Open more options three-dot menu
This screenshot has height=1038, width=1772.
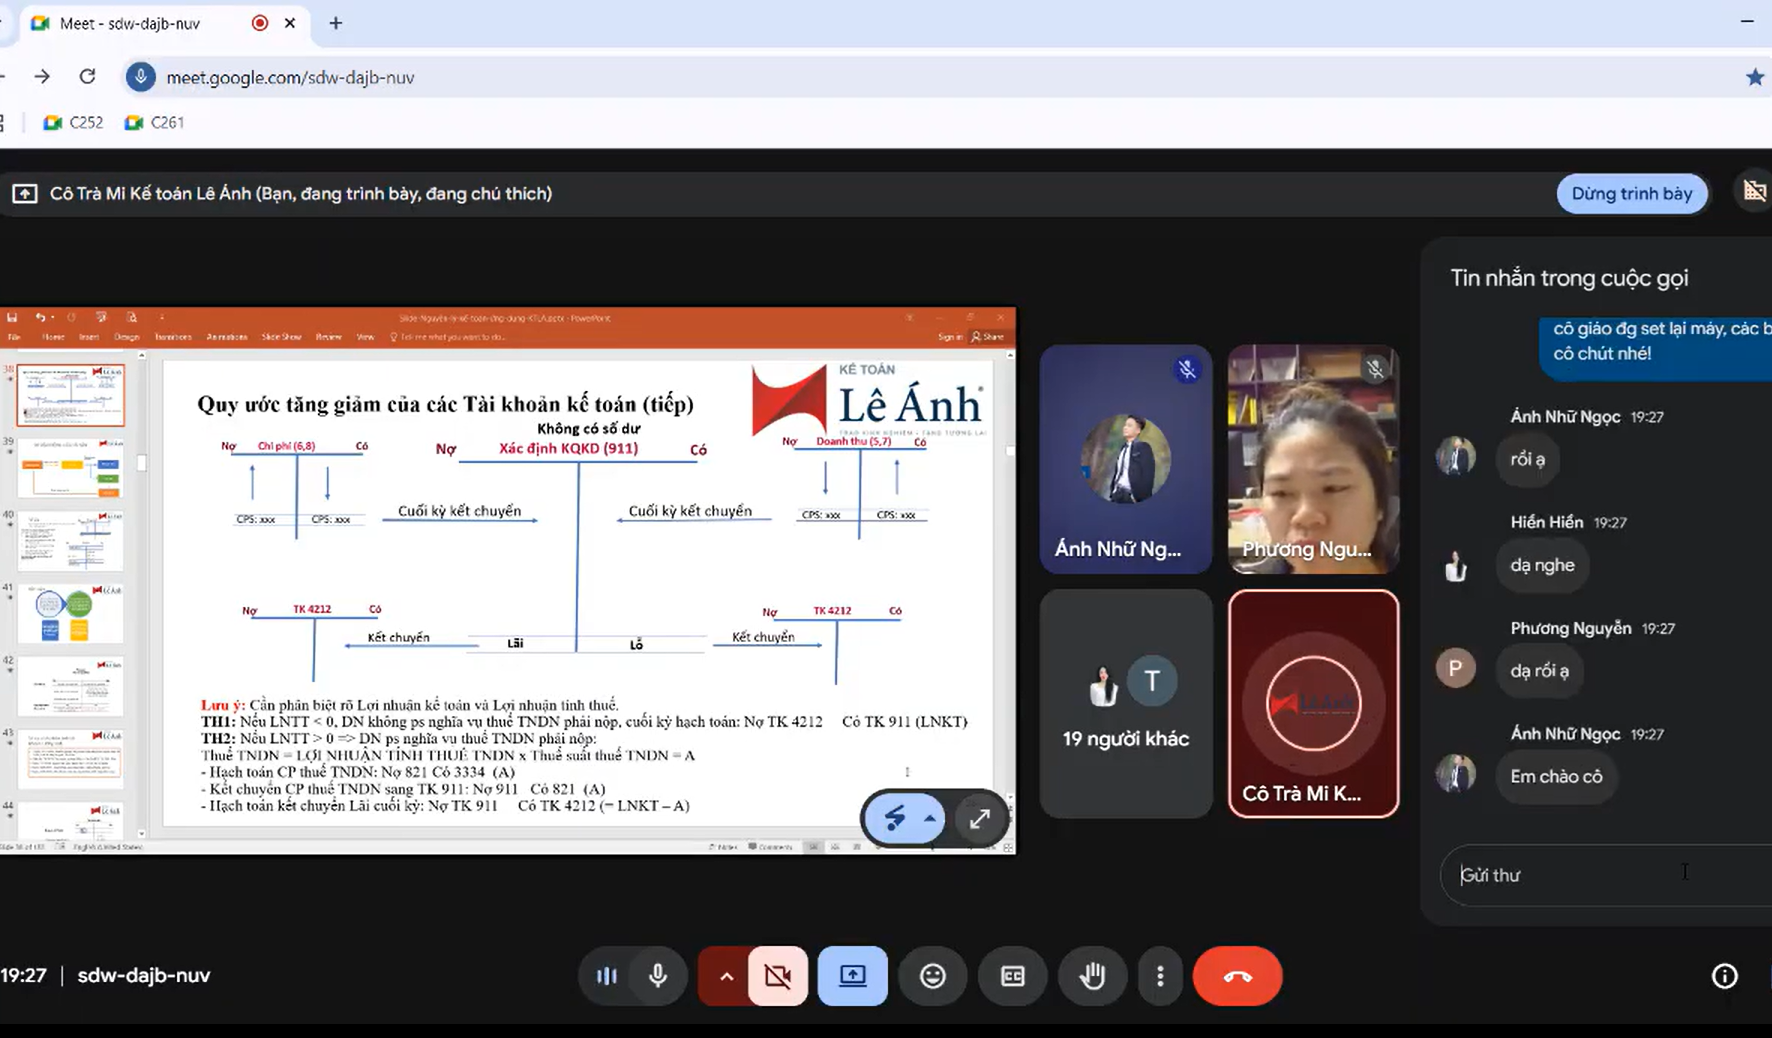[x=1159, y=976]
